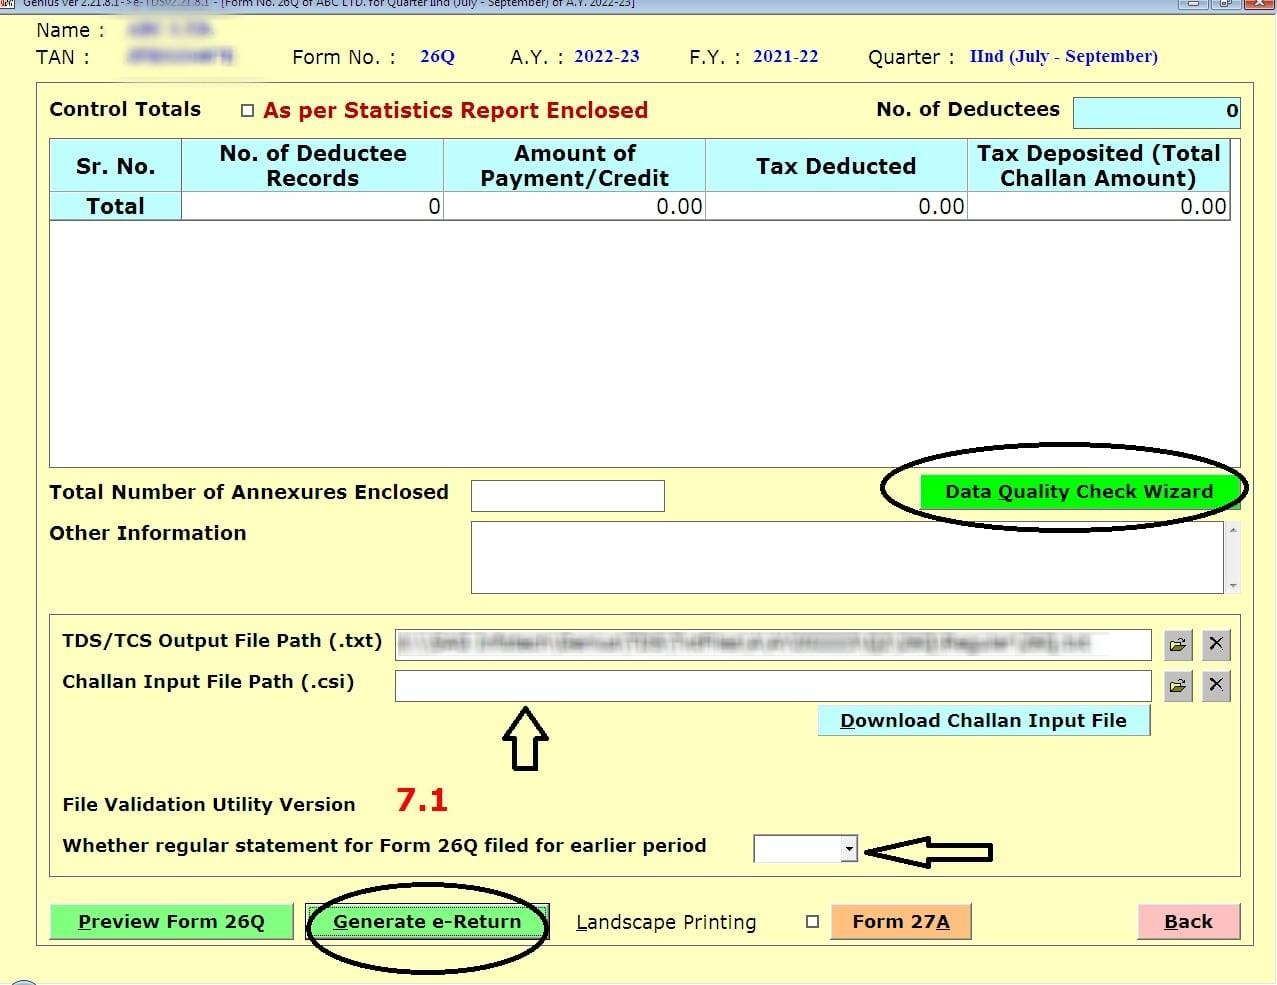Go Back to the previous screen

click(x=1187, y=922)
